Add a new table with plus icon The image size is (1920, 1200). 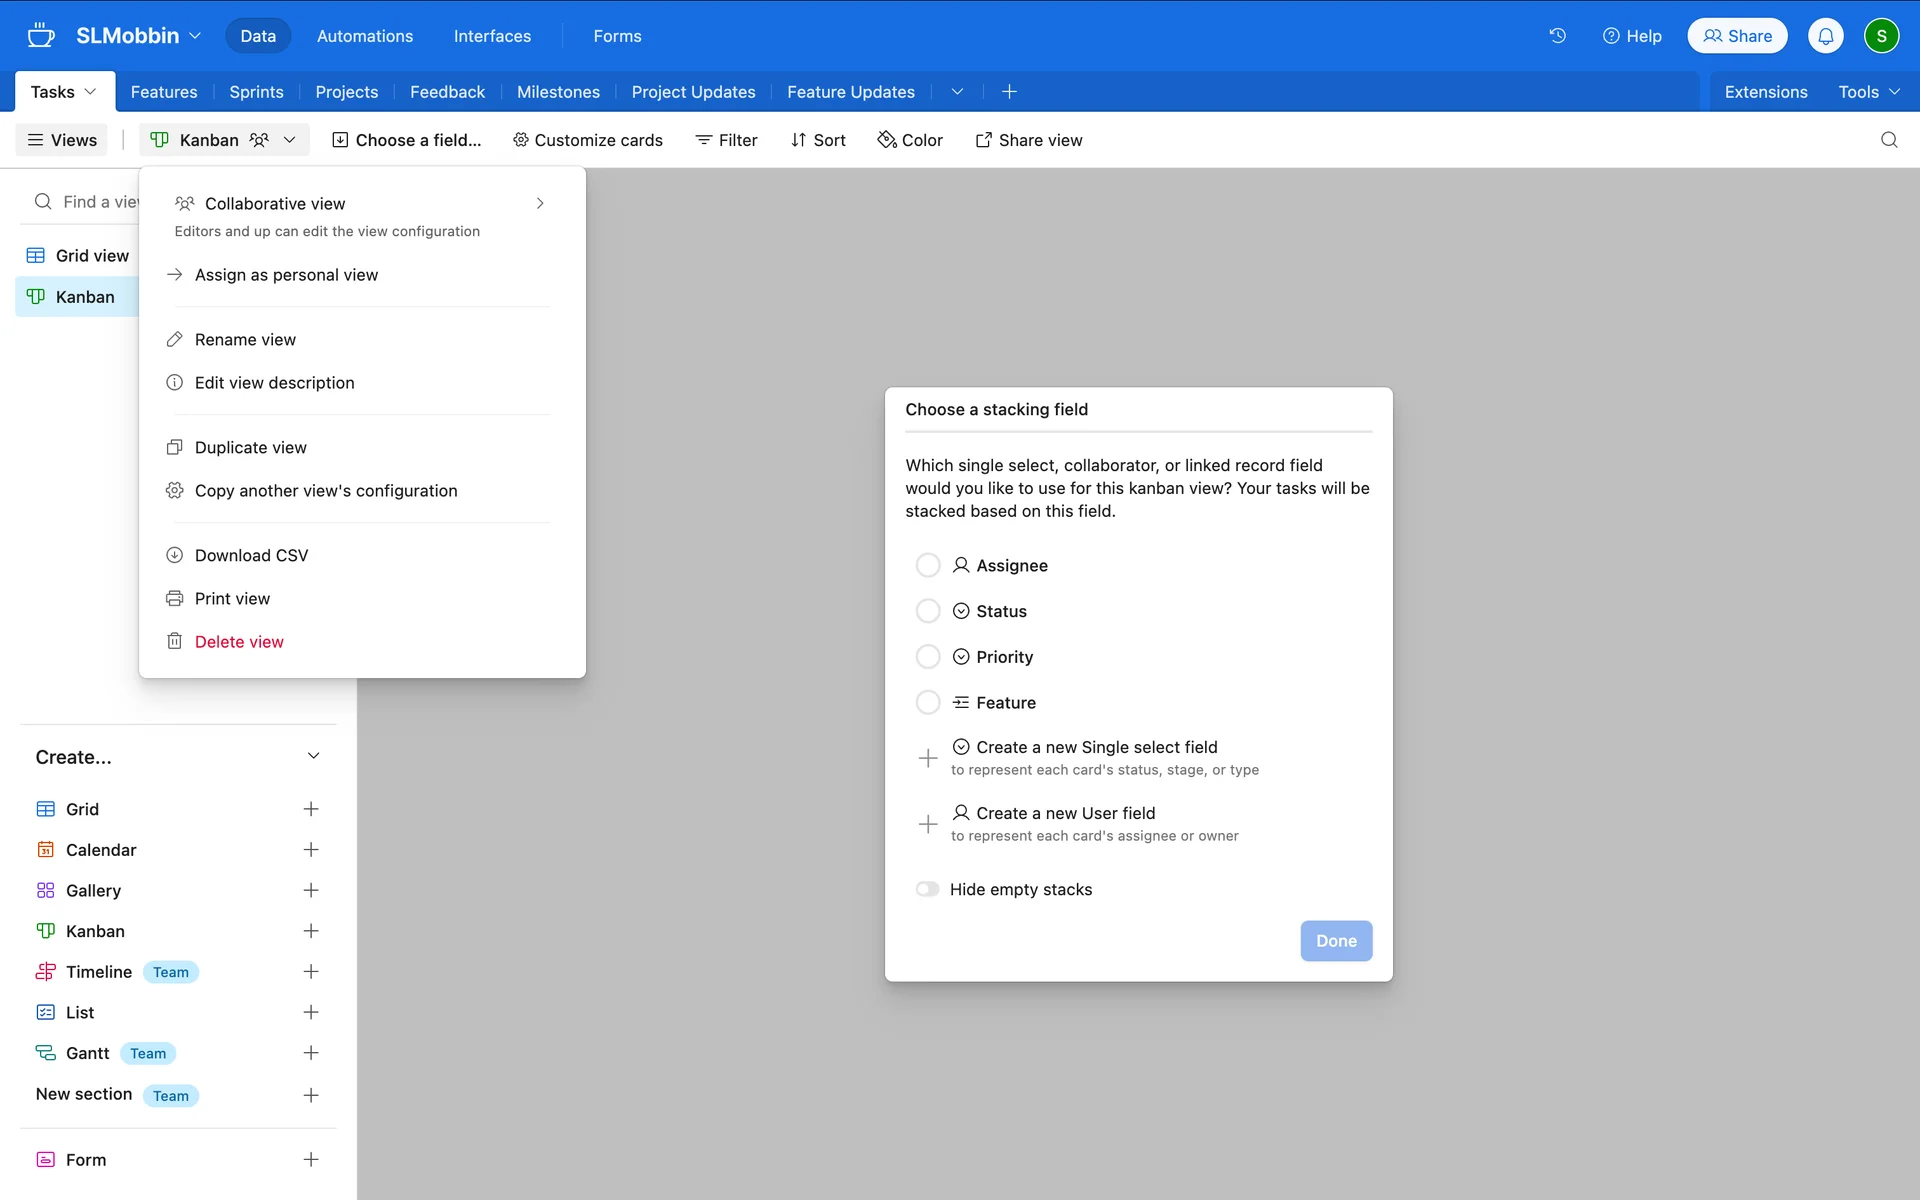click(x=1009, y=92)
